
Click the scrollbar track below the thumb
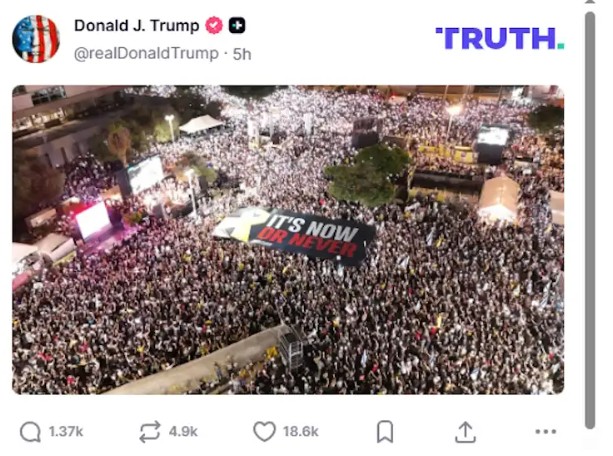point(590,442)
